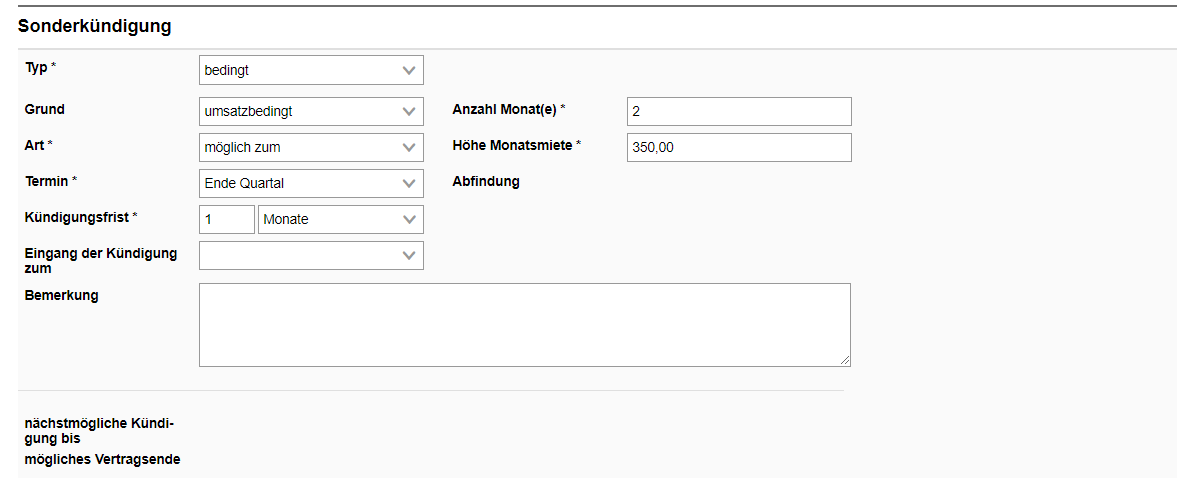Click the mögliches Vertragsende label
1192x482 pixels.
click(x=102, y=459)
